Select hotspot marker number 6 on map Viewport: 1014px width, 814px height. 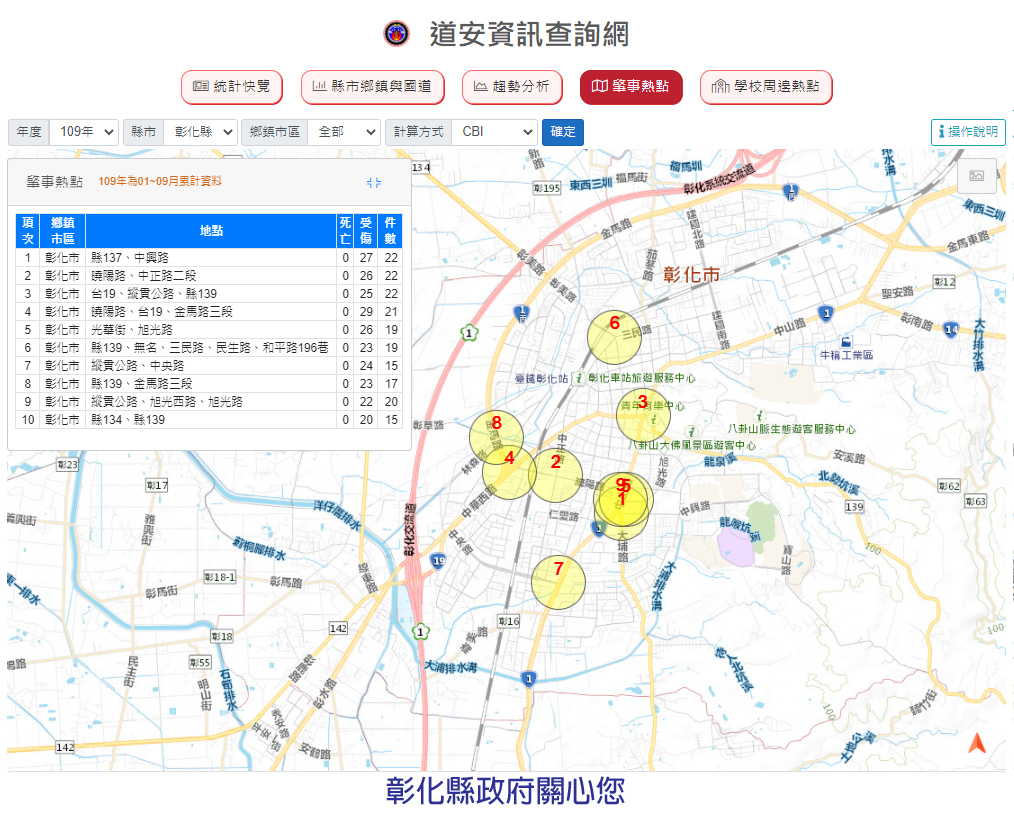tap(613, 337)
